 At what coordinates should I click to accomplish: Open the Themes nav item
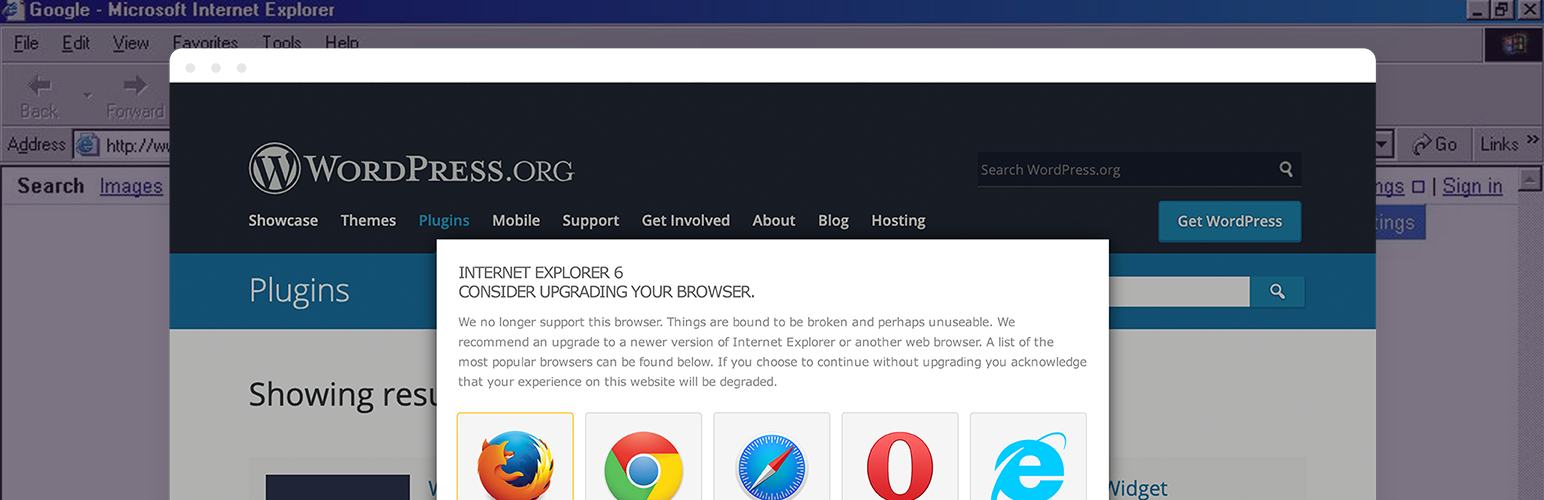pyautogui.click(x=368, y=220)
